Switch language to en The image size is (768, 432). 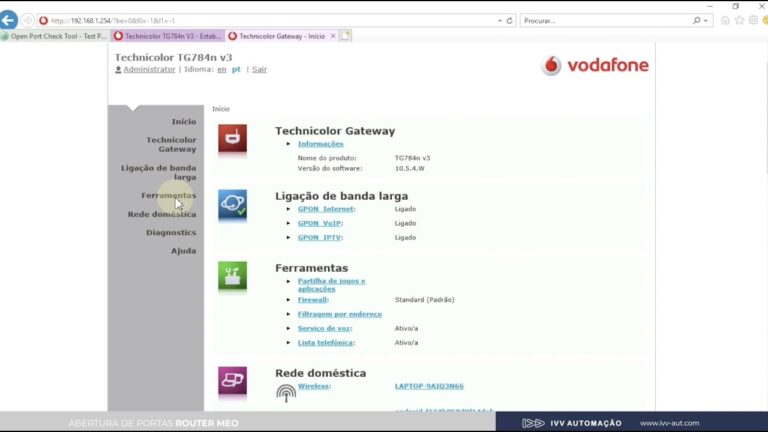click(x=222, y=70)
